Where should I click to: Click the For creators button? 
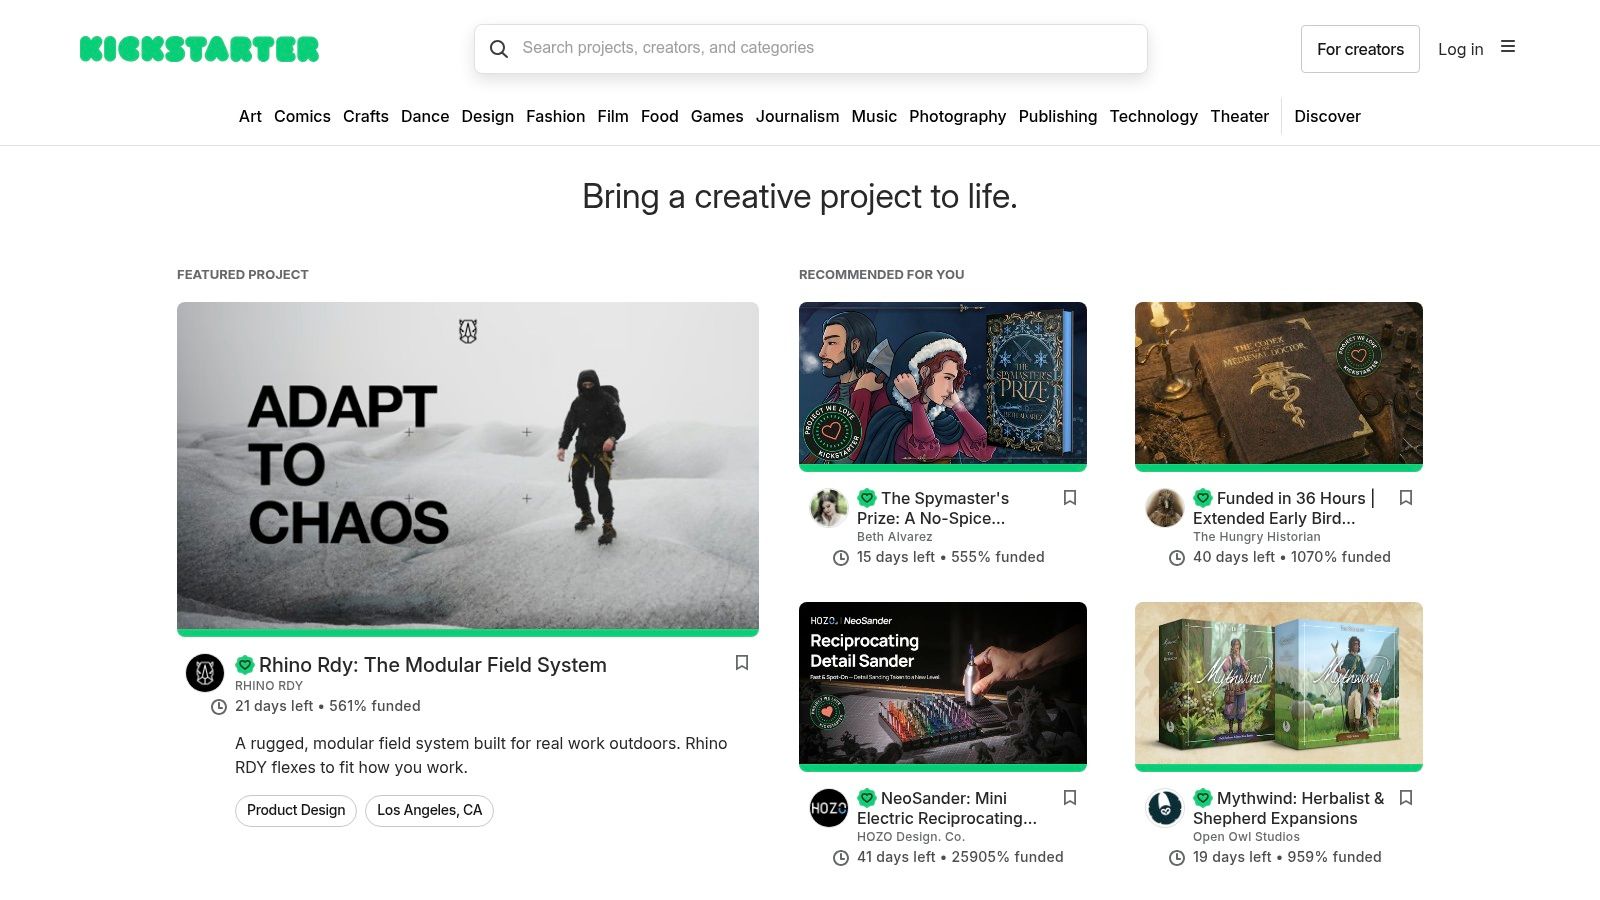point(1360,48)
